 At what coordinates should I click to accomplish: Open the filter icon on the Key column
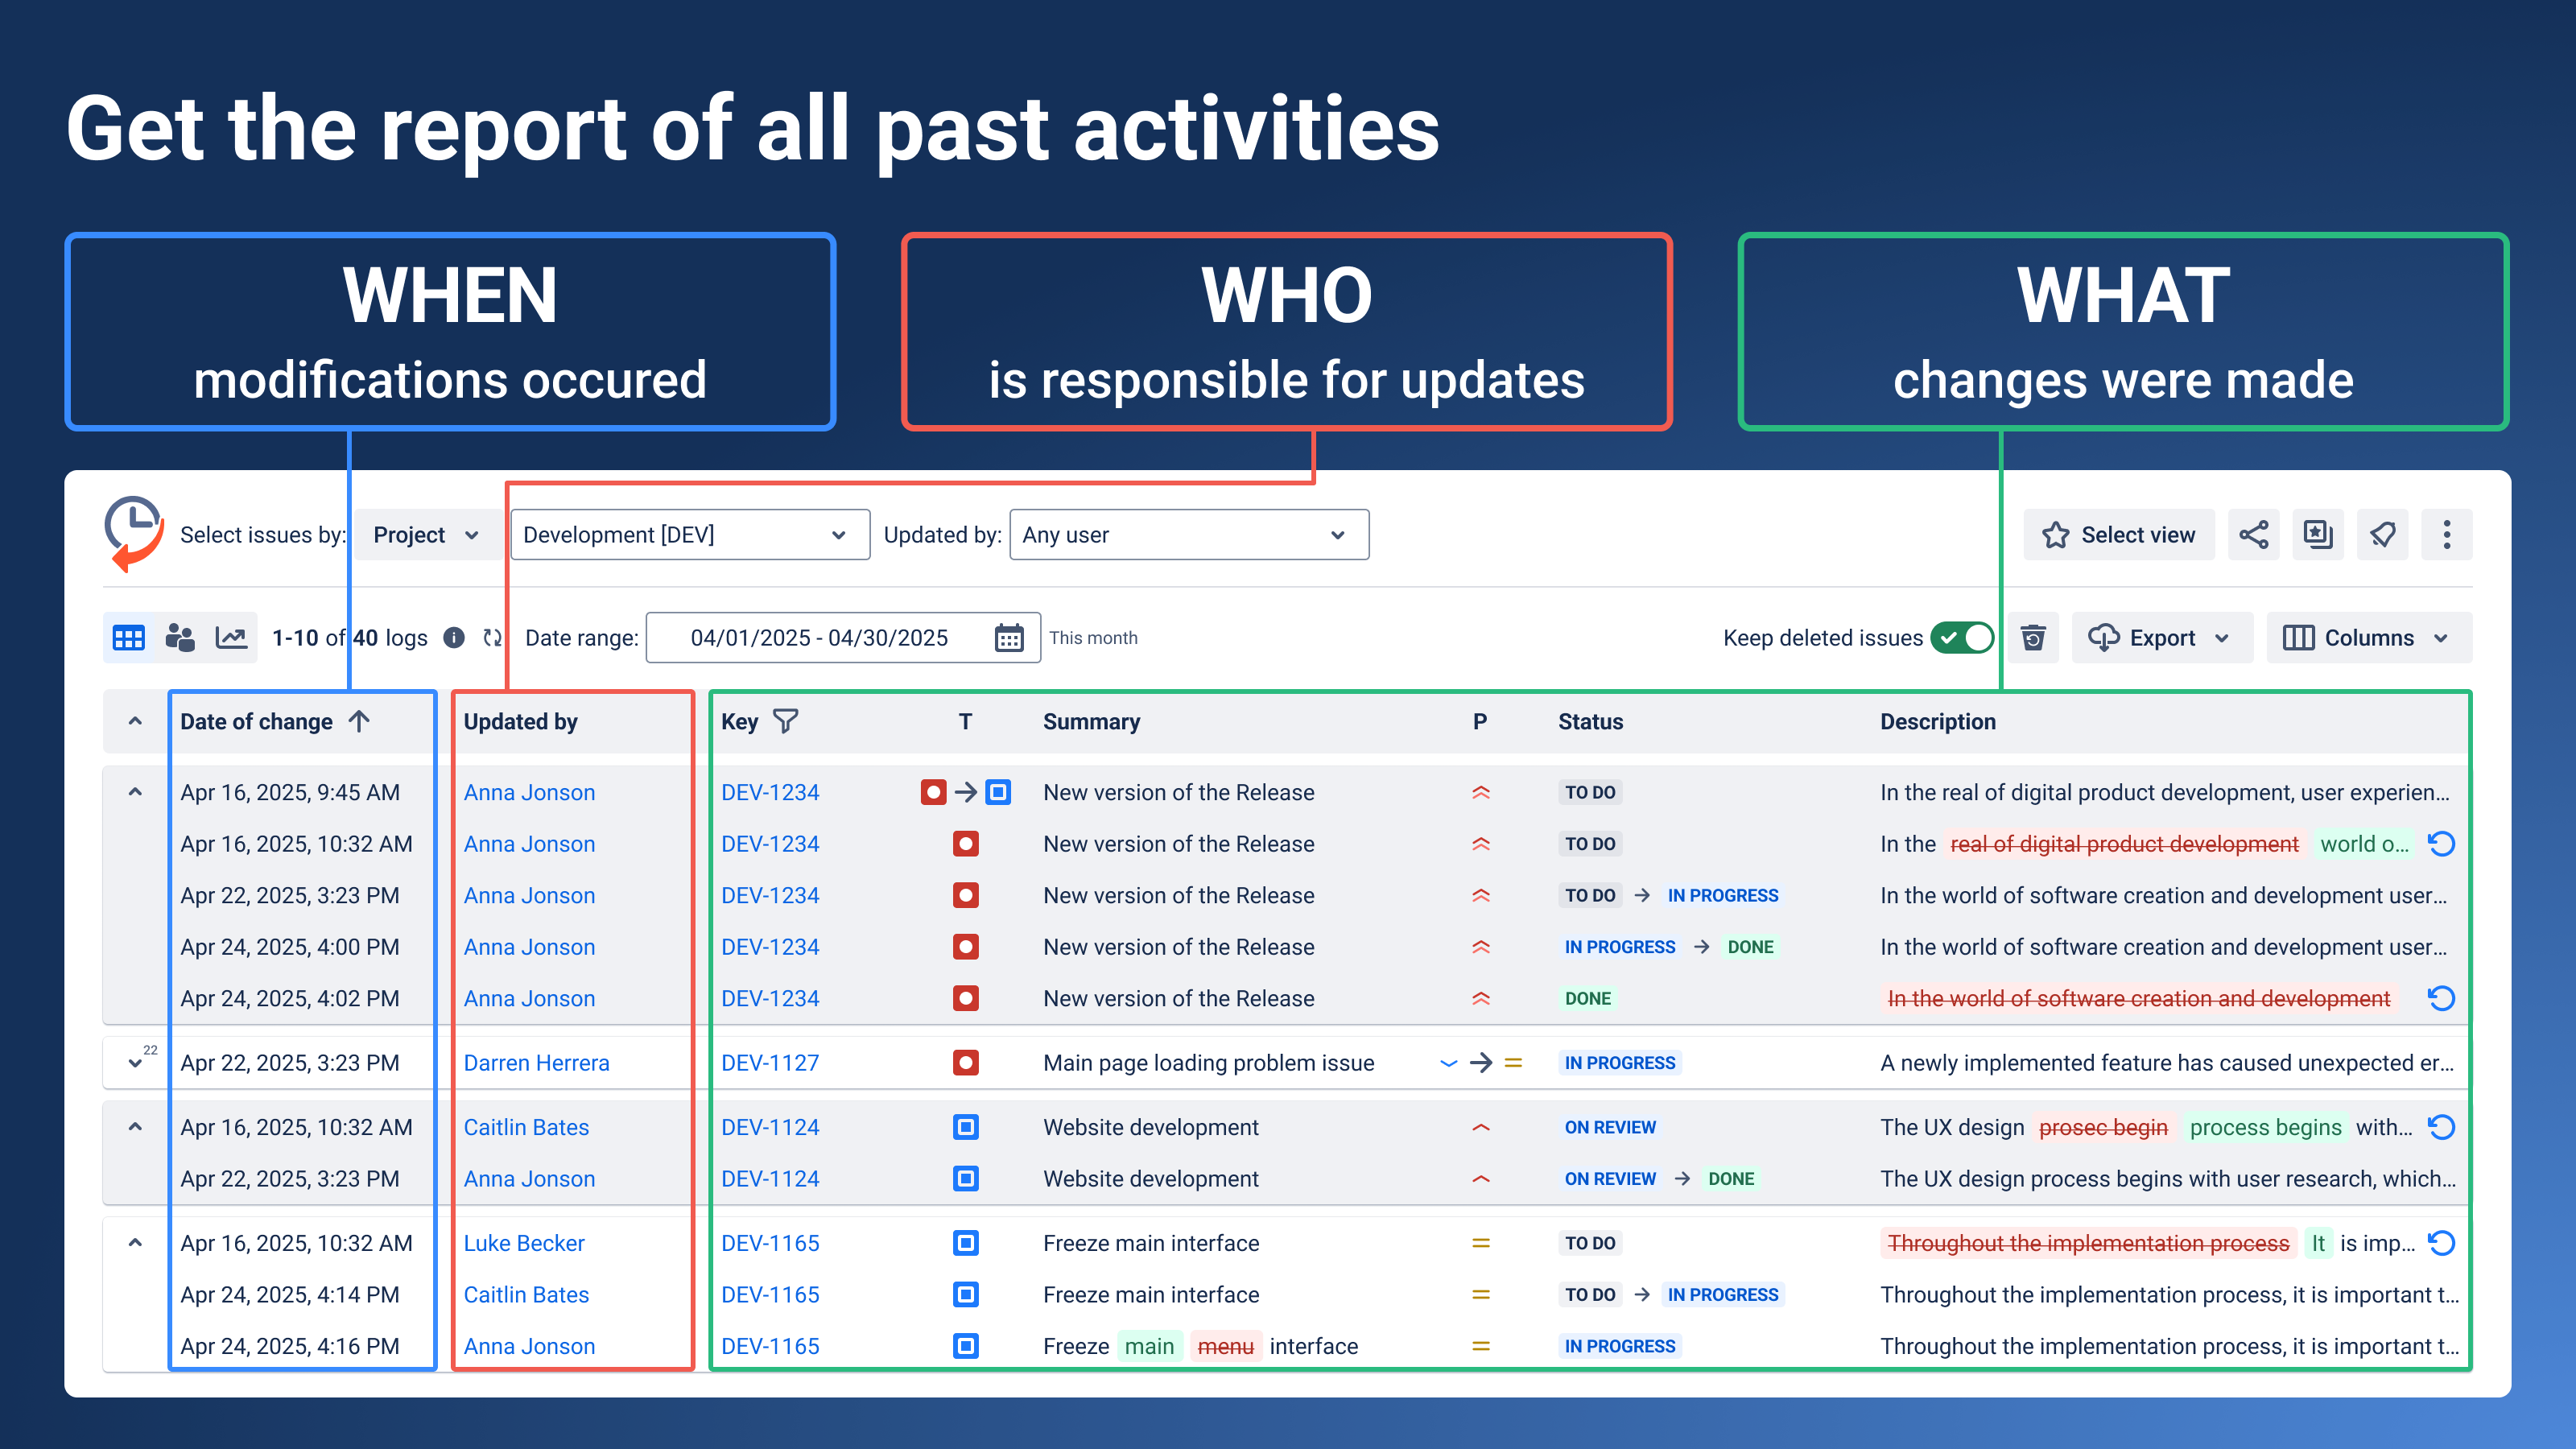coord(787,721)
